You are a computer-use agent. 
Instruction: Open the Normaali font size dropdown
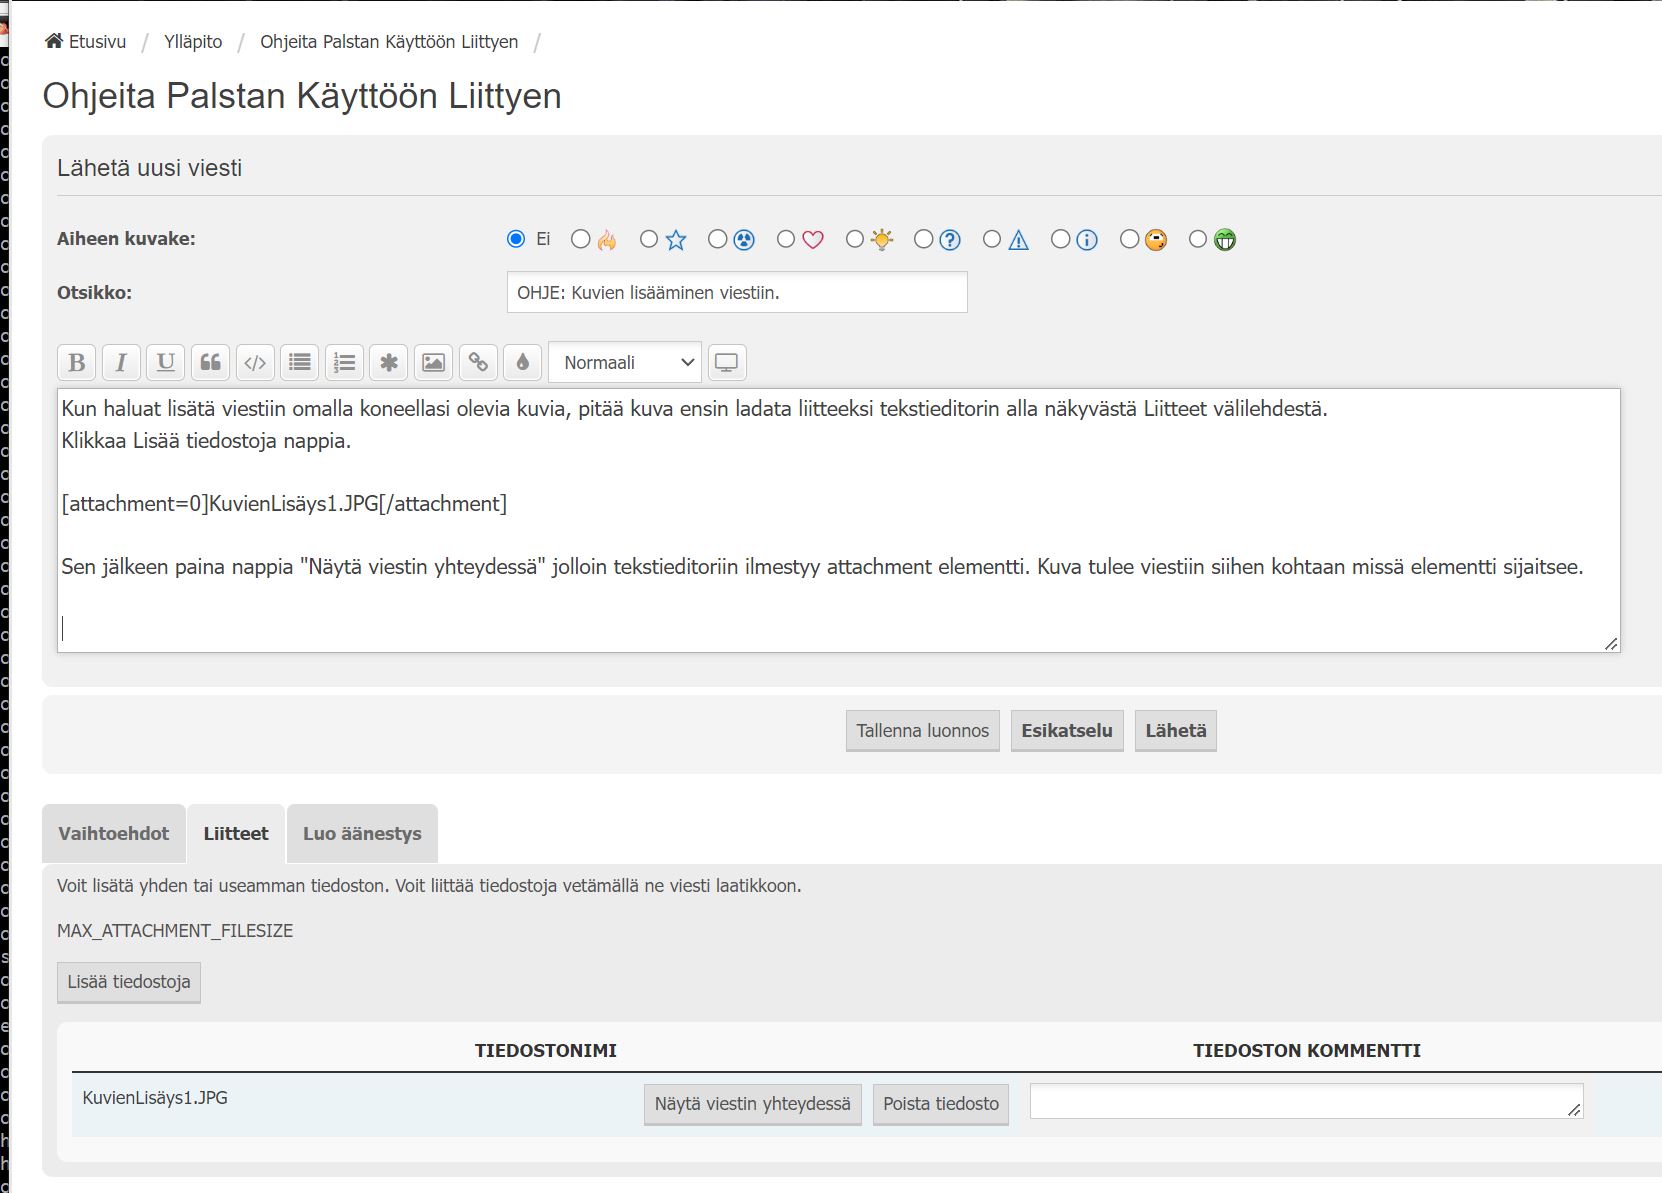[625, 363]
